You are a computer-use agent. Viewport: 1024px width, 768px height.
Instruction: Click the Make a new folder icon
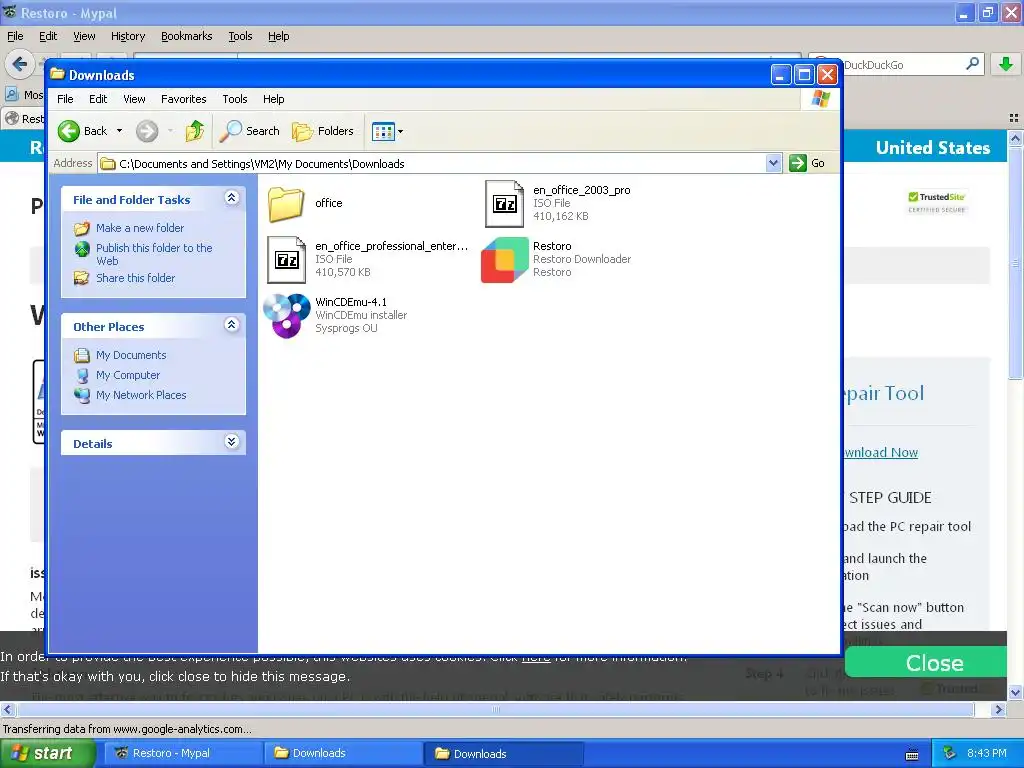point(82,229)
